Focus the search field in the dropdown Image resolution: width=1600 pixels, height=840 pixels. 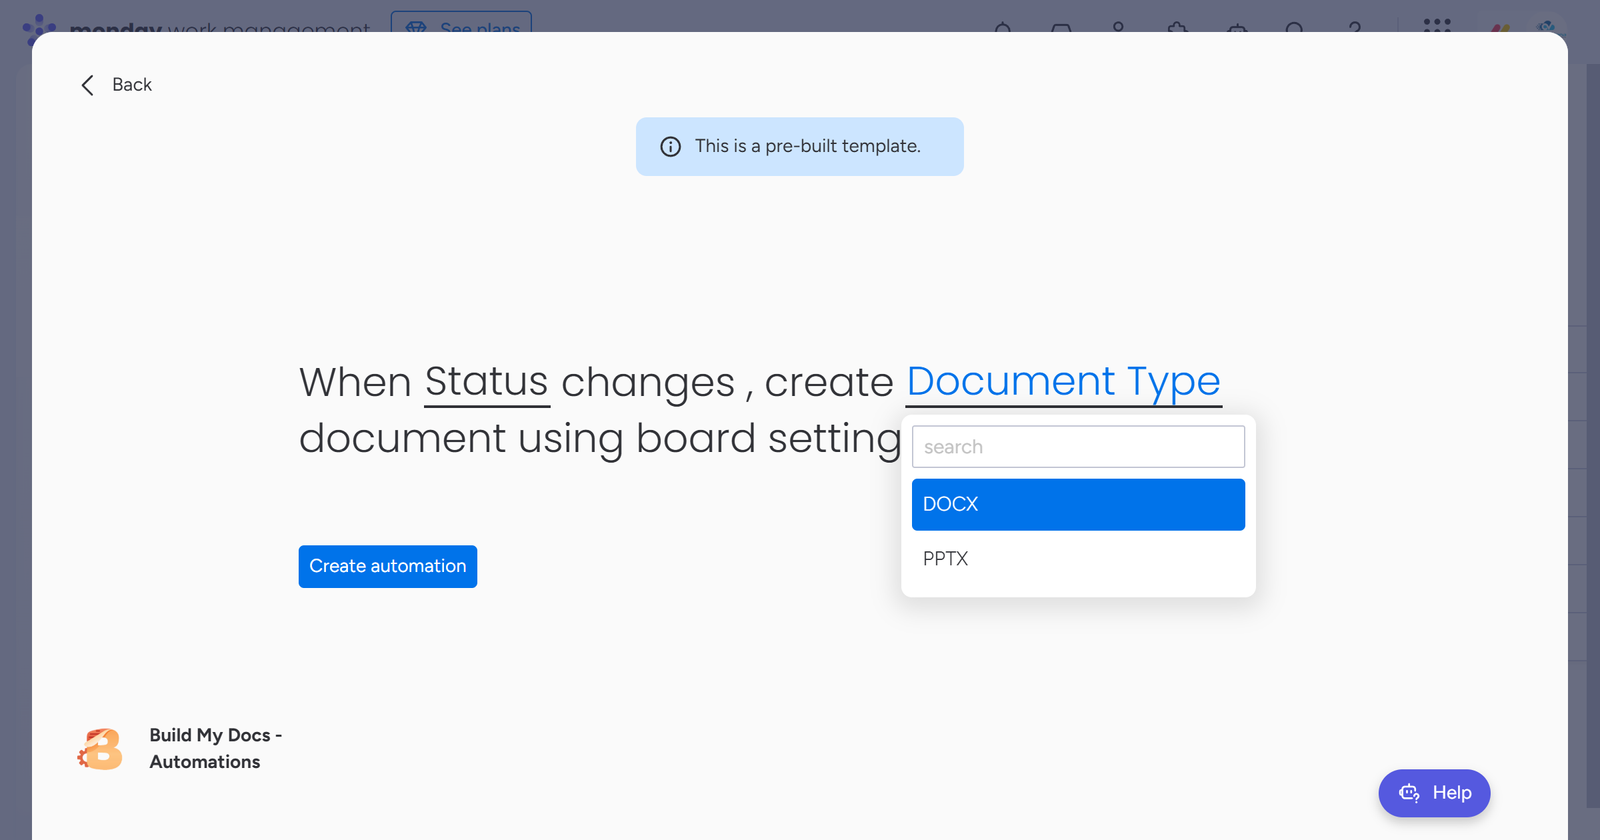pos(1078,447)
